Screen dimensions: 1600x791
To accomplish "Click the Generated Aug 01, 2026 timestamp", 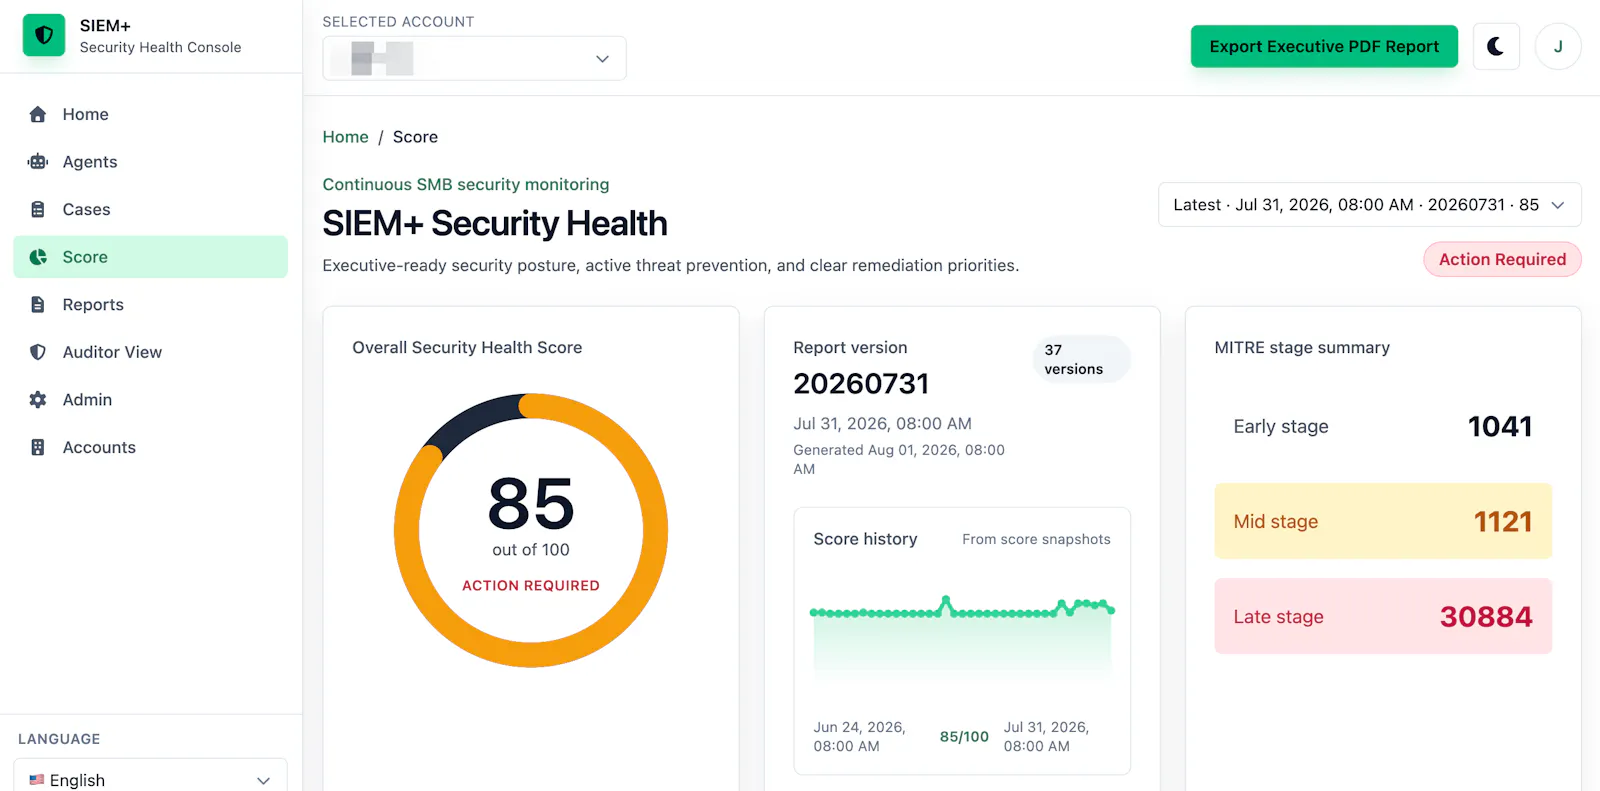I will click(x=899, y=459).
